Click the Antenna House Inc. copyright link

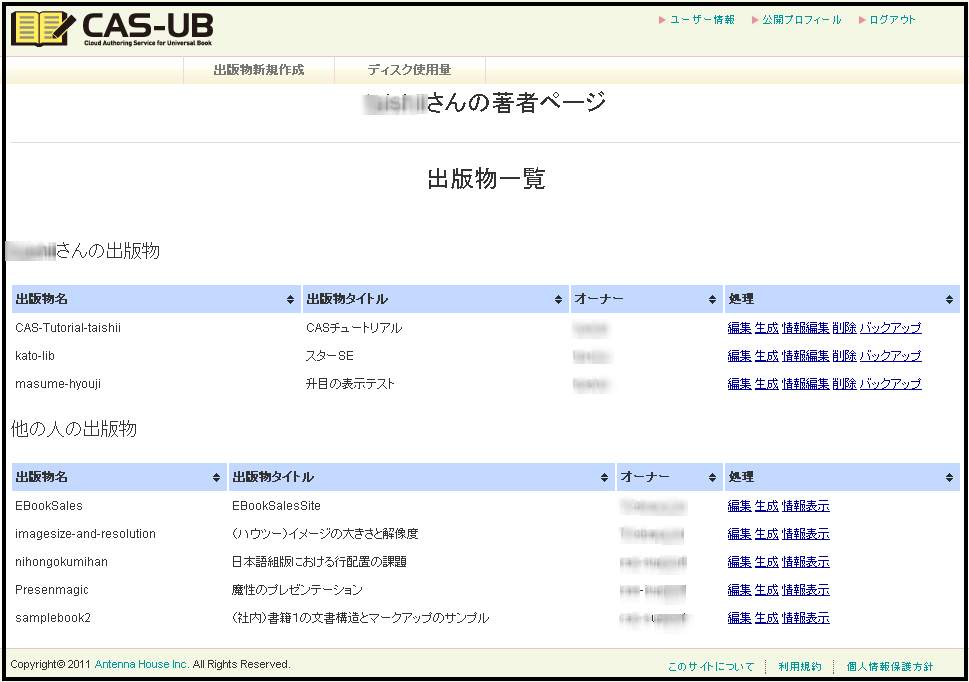click(141, 664)
